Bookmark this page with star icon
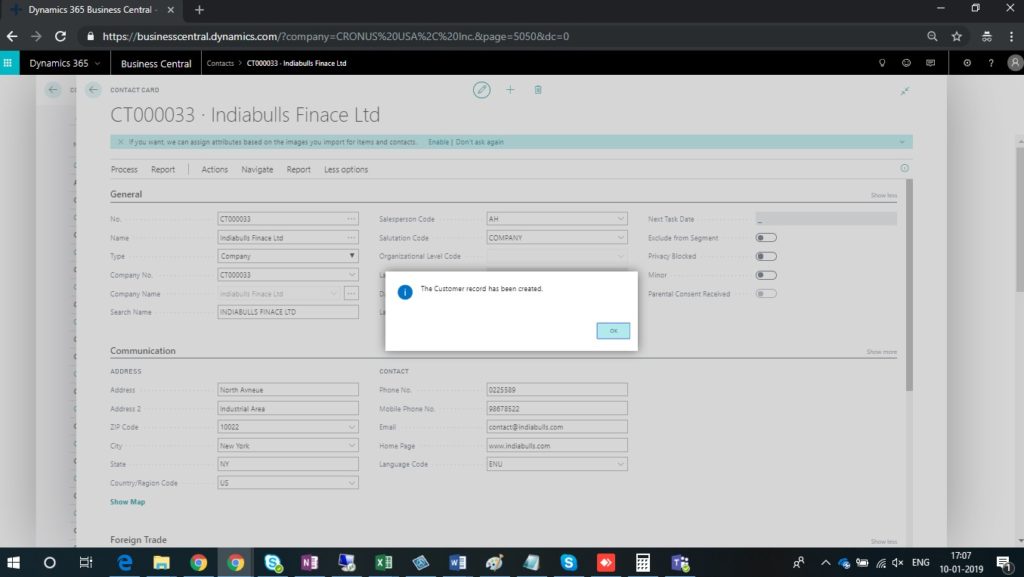1024x577 pixels. click(957, 37)
